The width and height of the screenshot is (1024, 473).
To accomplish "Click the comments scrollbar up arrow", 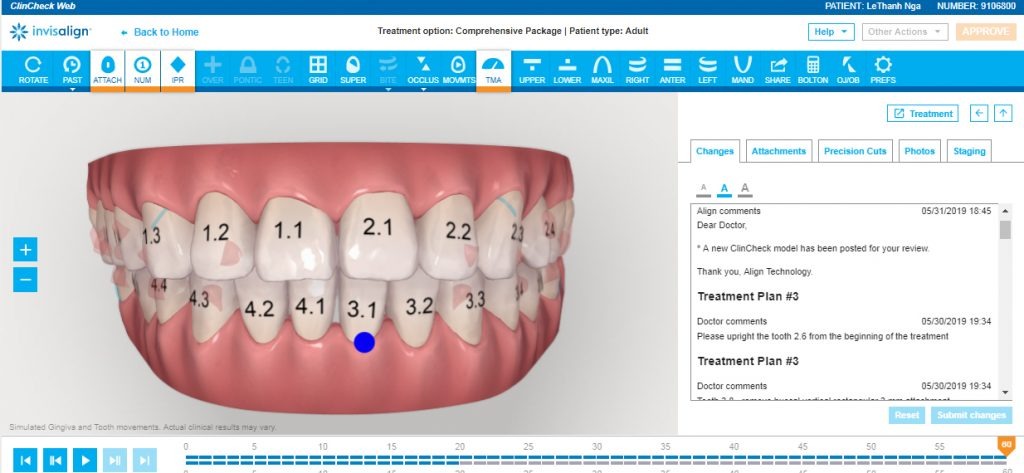I will (x=1005, y=210).
